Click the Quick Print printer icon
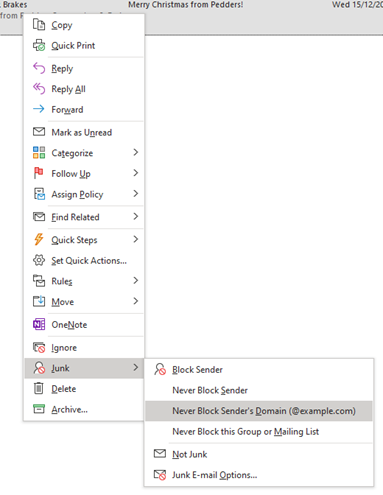 pos(39,45)
